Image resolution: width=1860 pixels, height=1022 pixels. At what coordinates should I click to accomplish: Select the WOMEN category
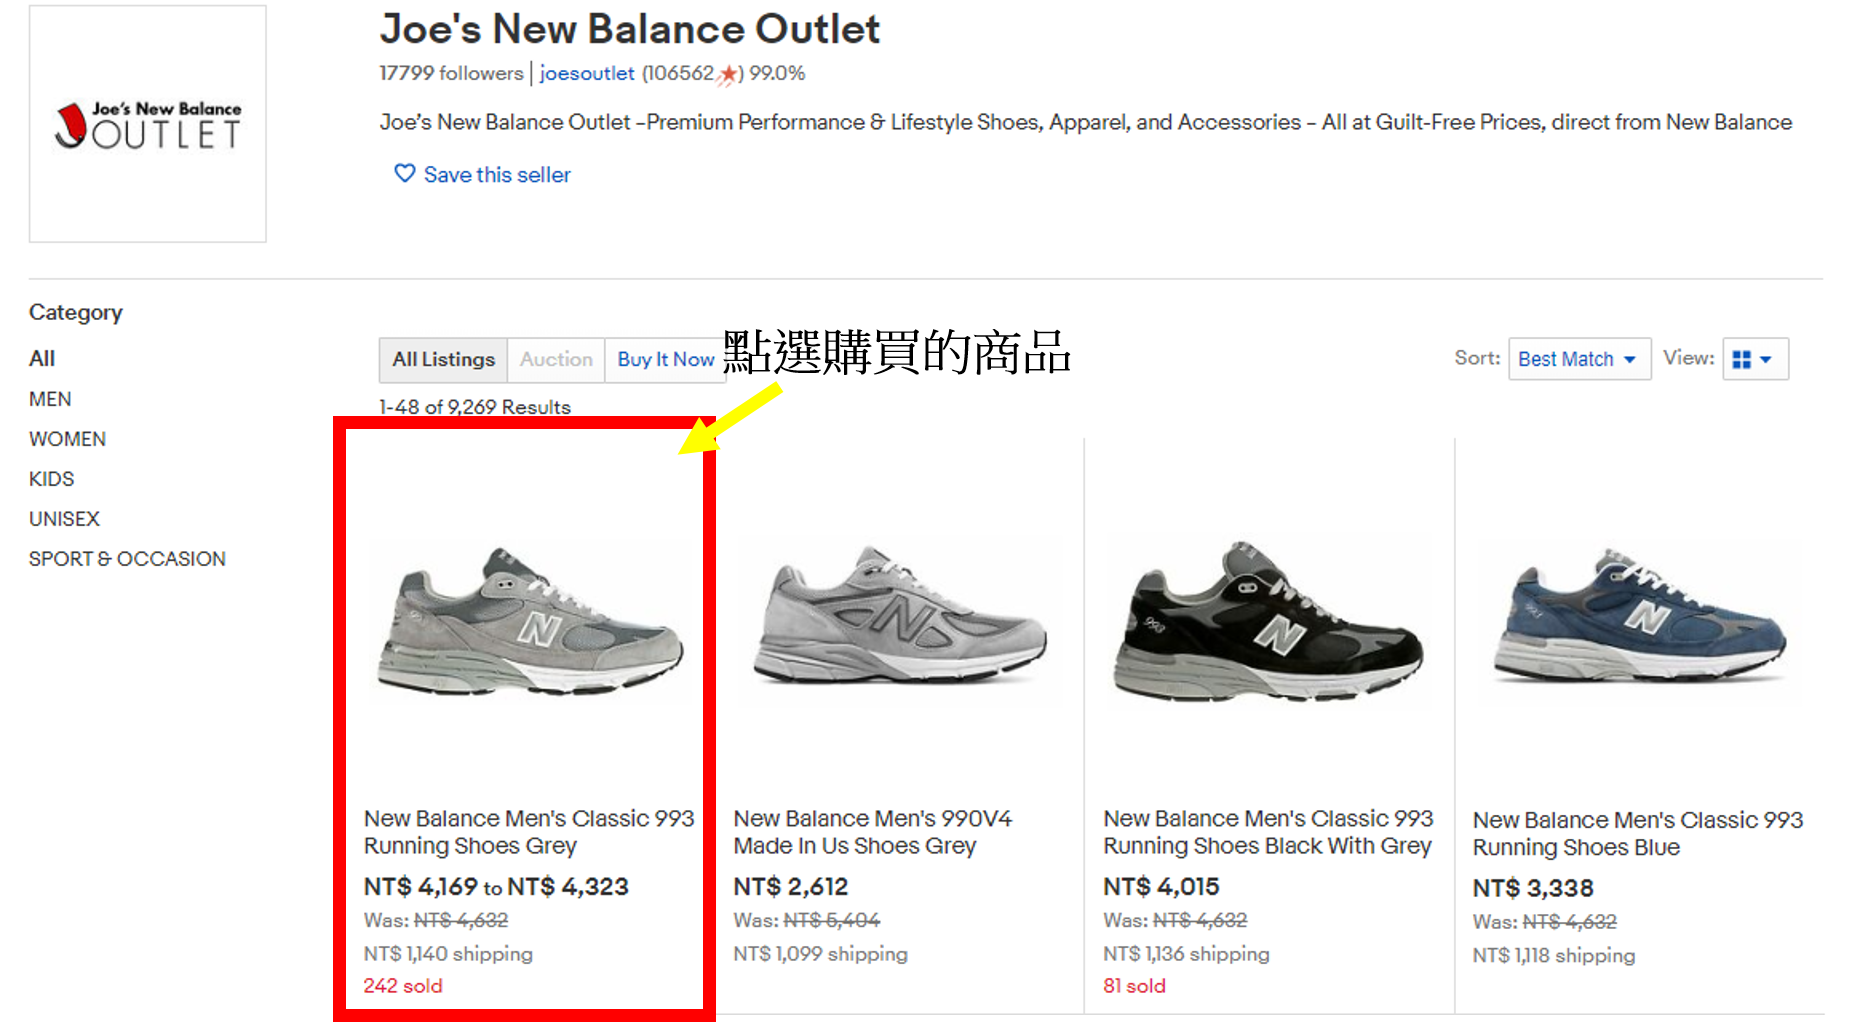(67, 439)
